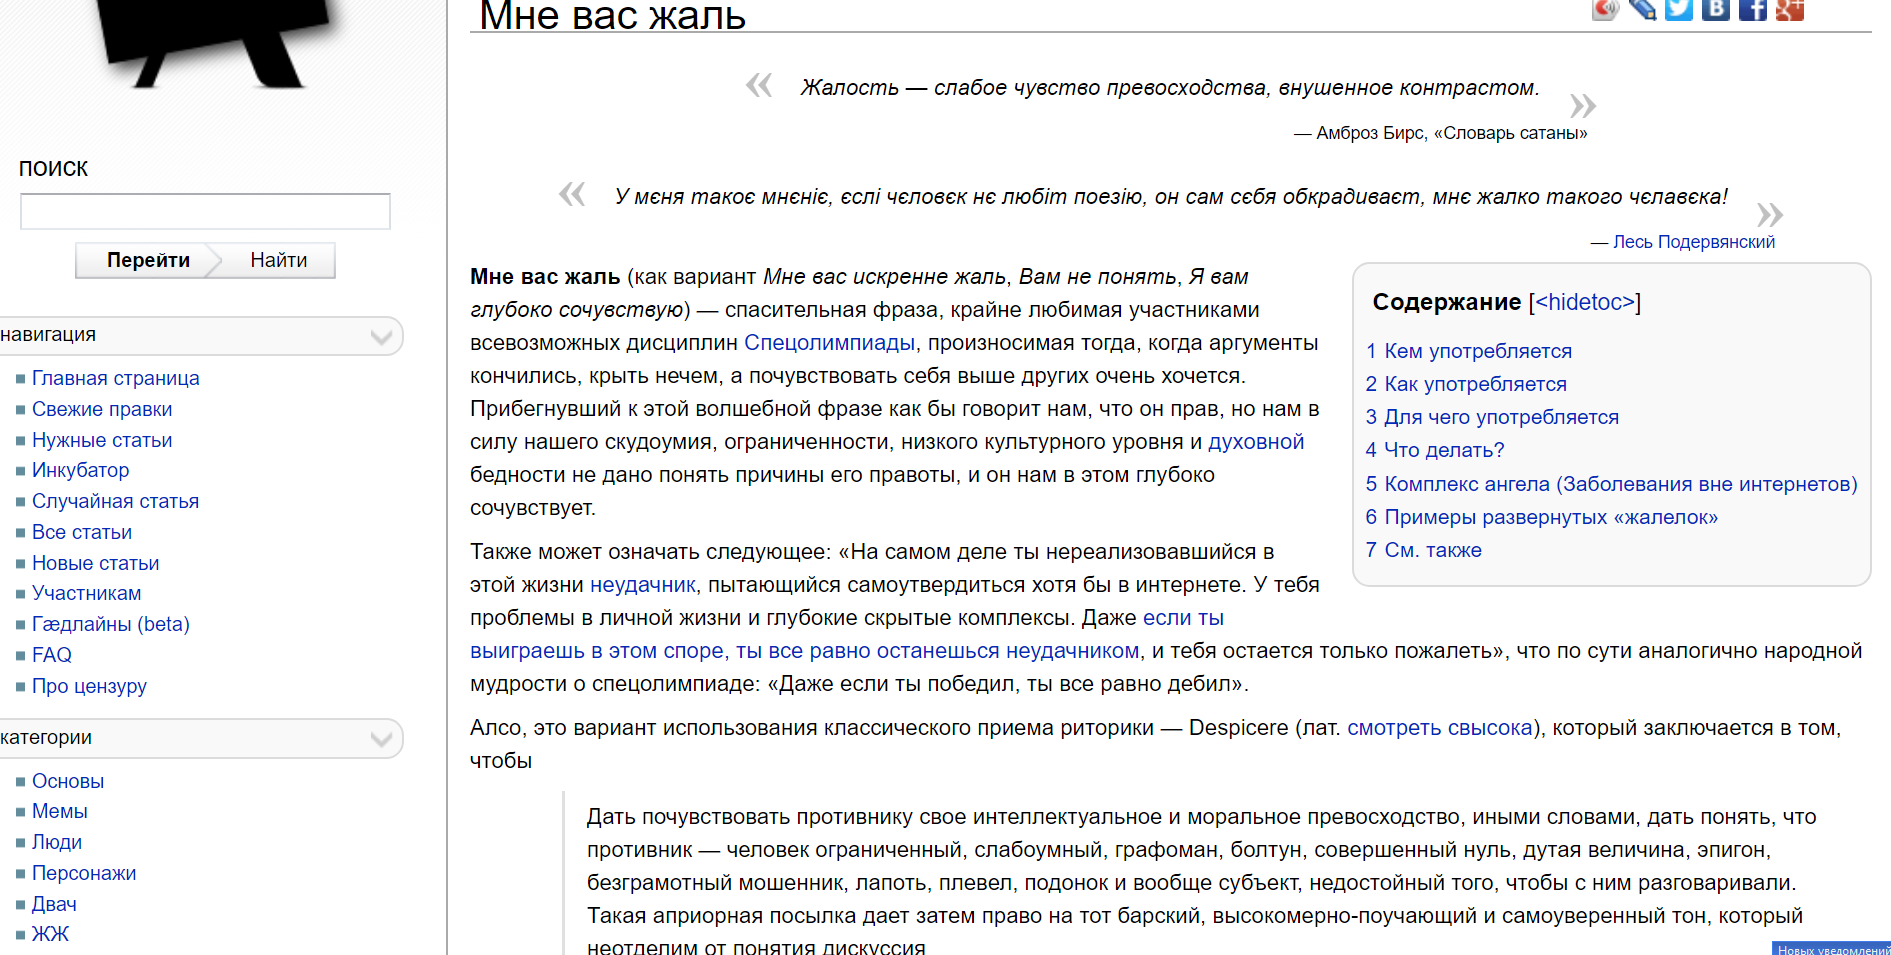Collapse the навигация sidebar section
Screen dimensions: 1891x955
(x=381, y=336)
